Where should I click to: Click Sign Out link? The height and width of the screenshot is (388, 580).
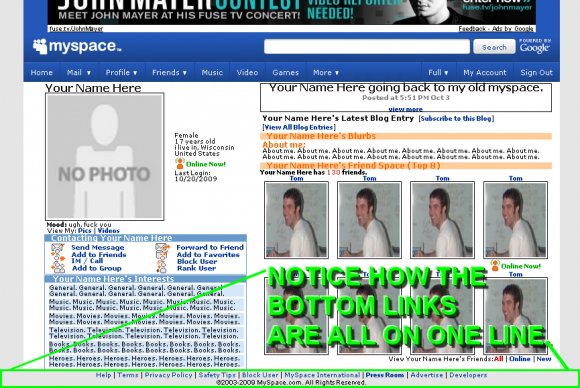[536, 72]
